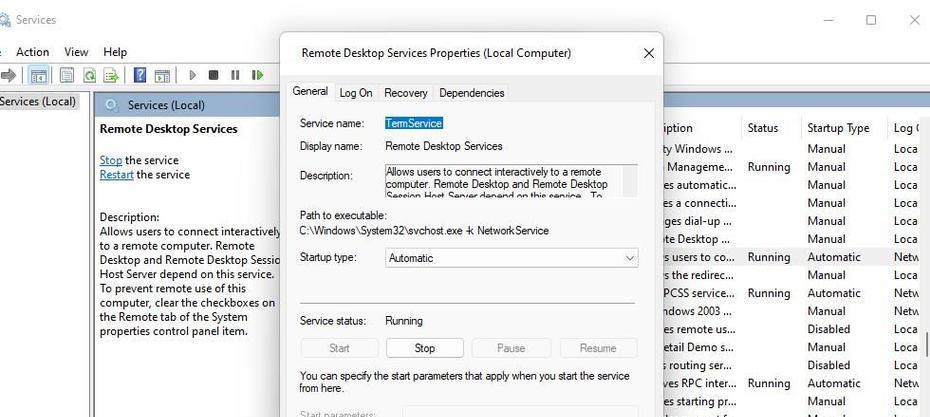Open the Startup type dropdown
930x417 pixels.
pyautogui.click(x=511, y=258)
